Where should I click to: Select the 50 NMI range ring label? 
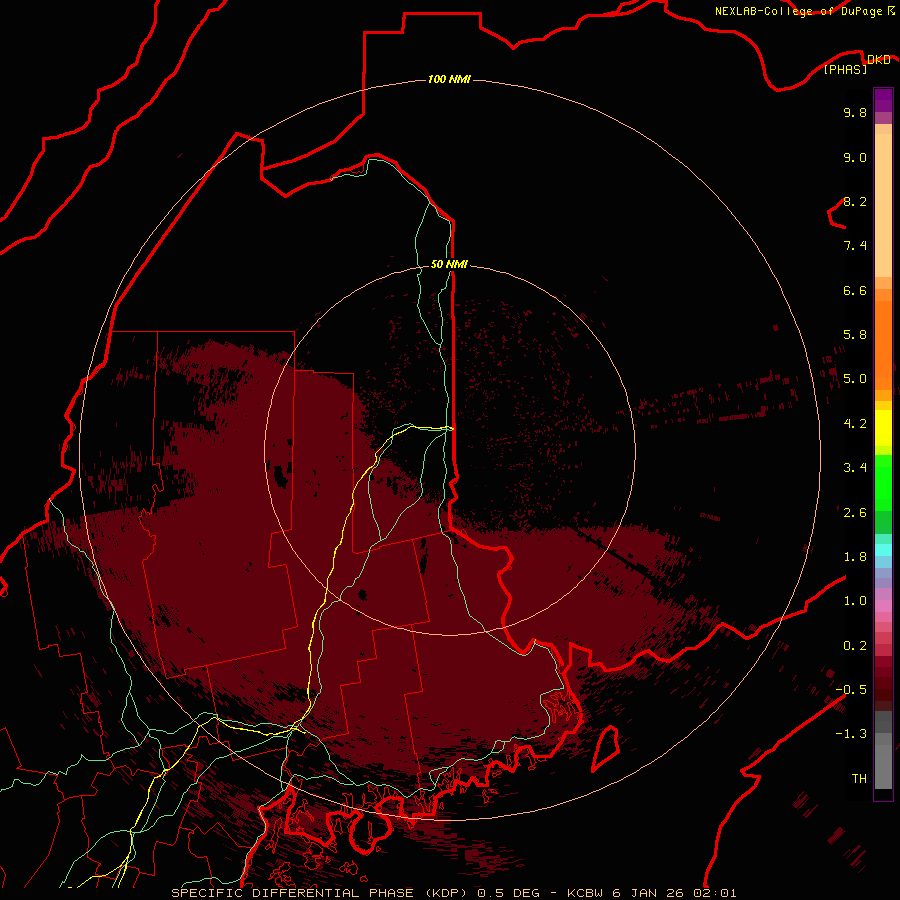click(449, 264)
